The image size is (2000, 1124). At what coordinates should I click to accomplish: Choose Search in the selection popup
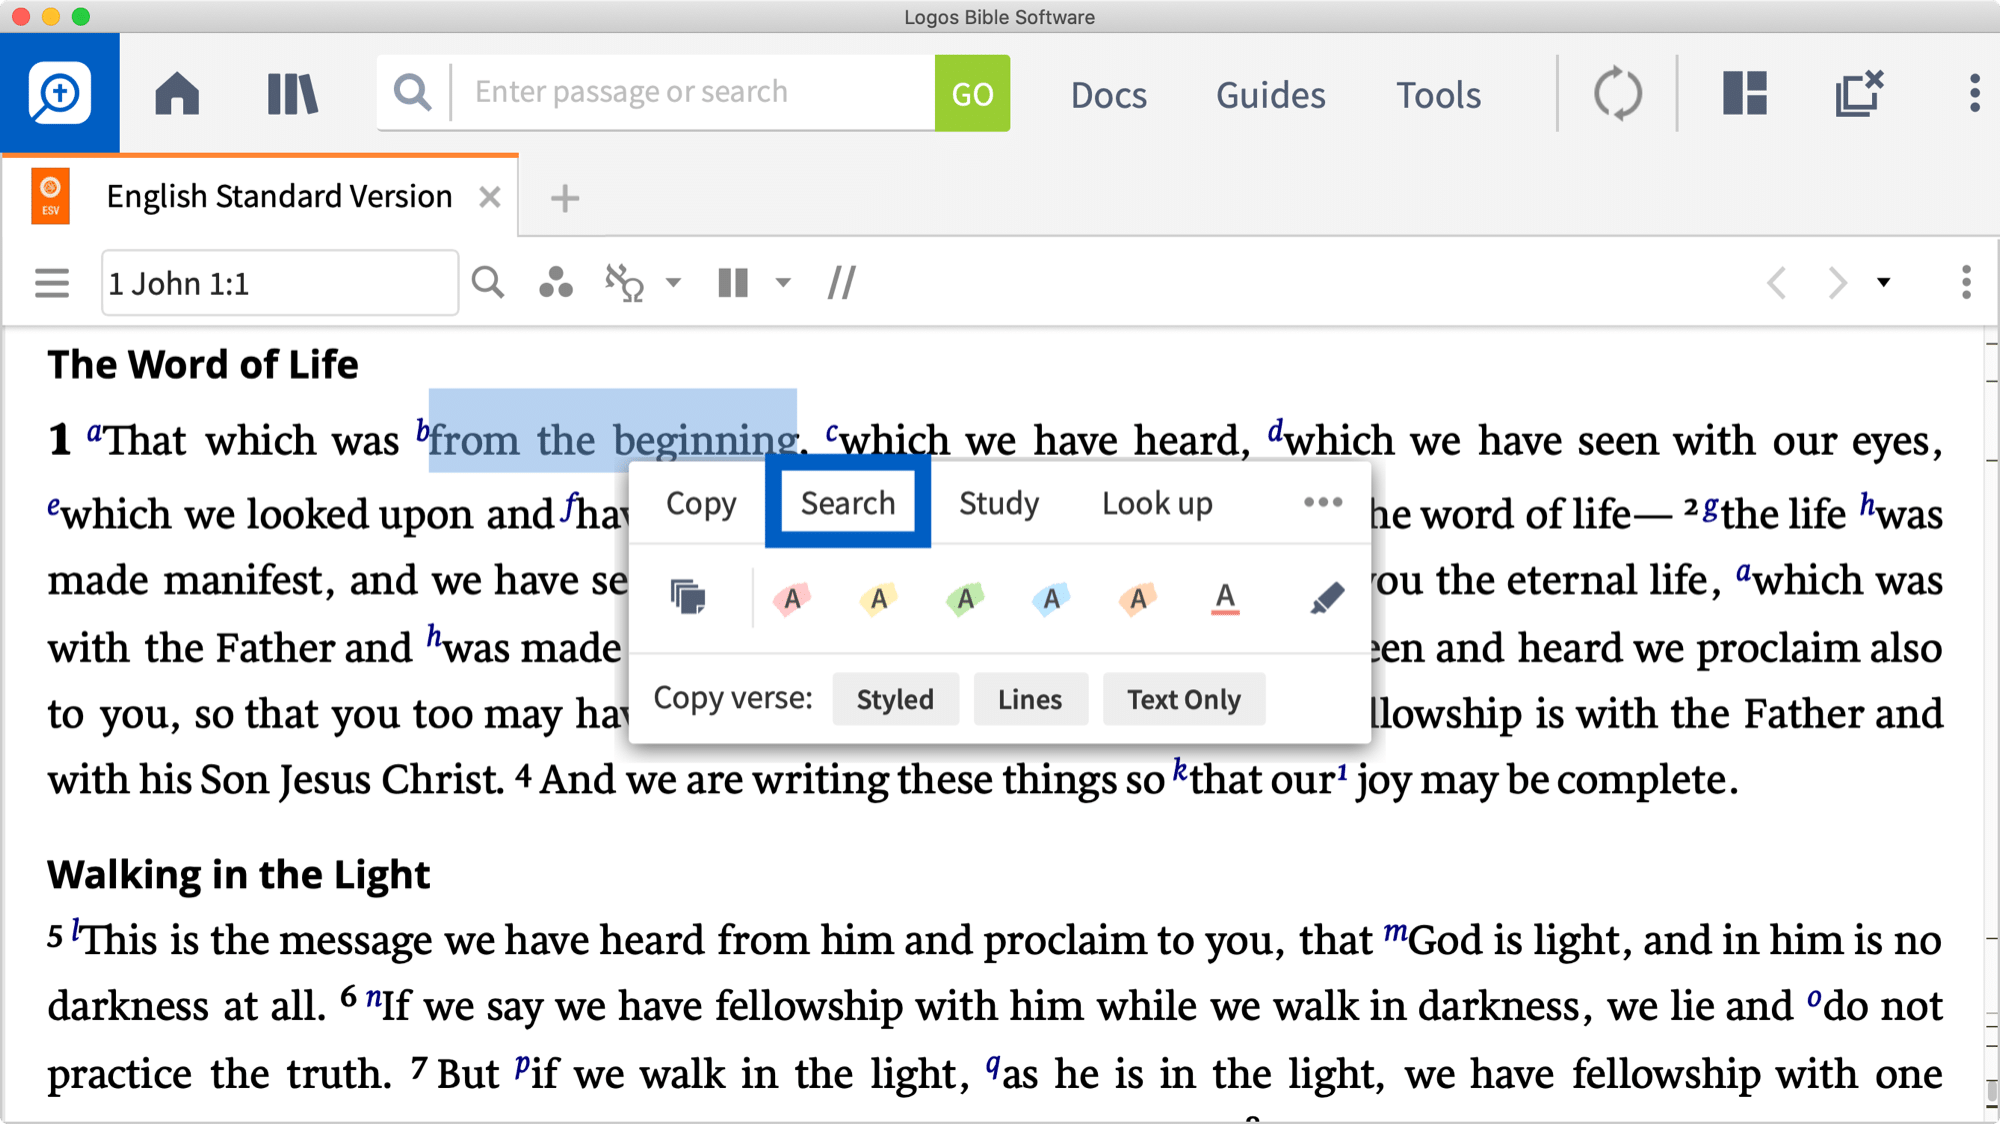pos(848,503)
